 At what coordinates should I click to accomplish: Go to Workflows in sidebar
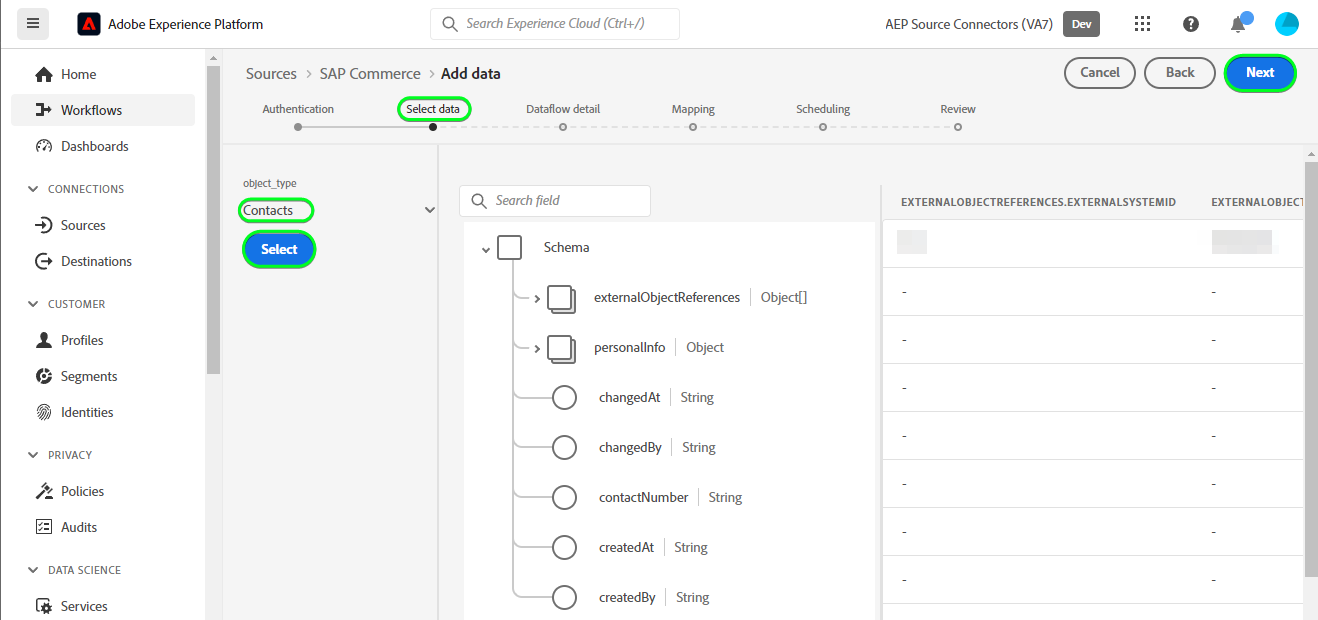91,110
